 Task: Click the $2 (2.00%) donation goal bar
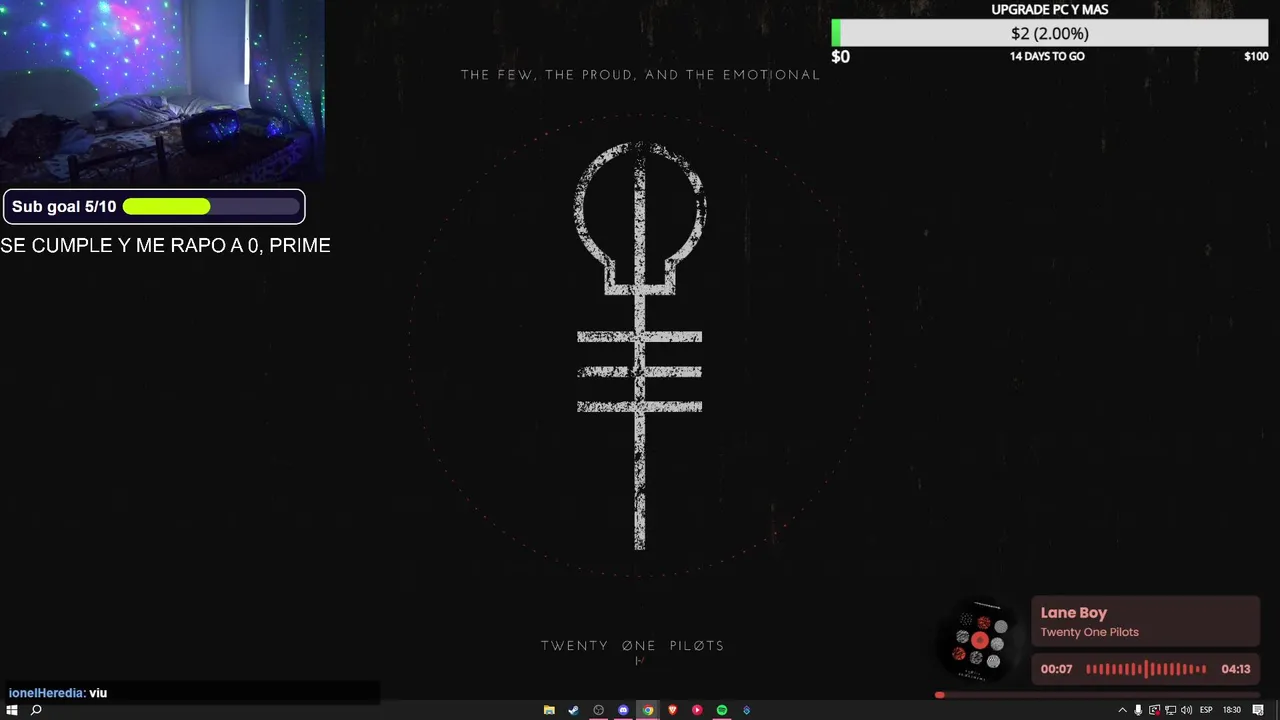click(x=1049, y=33)
